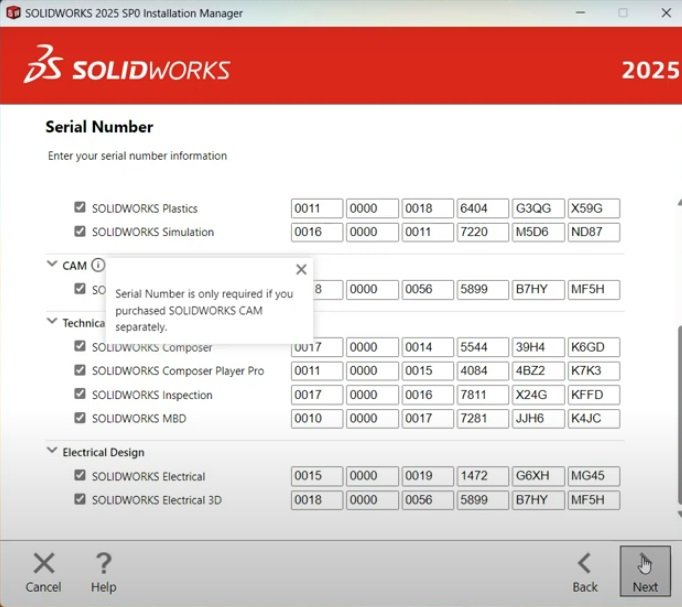
Task: Click MBD serial field containing K4JC
Action: tap(594, 419)
